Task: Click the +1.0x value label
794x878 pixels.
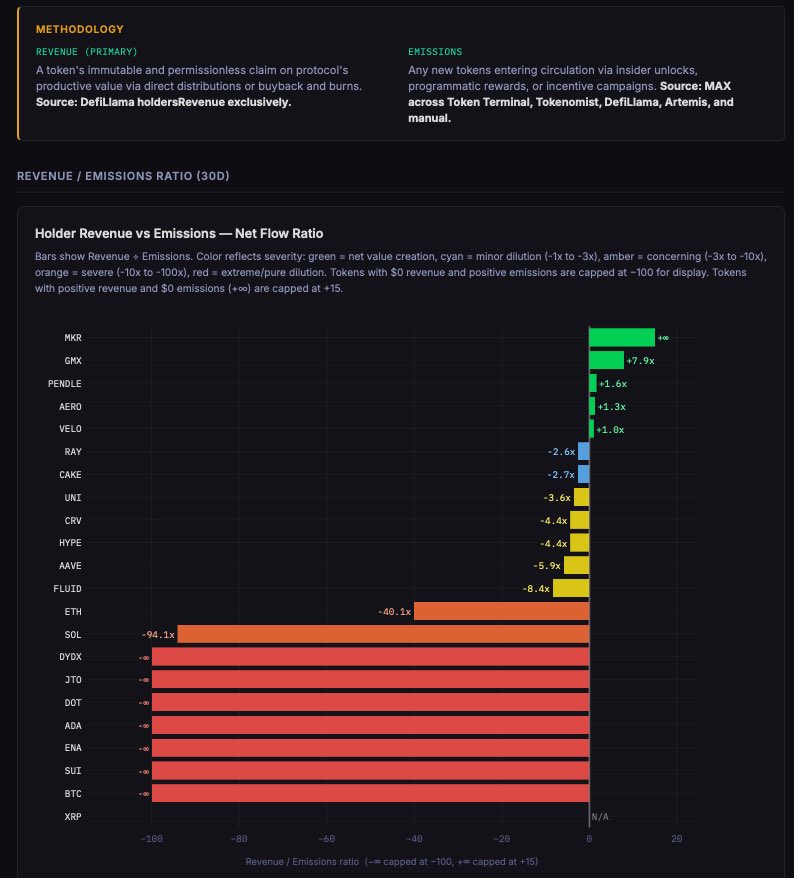Action: tap(610, 429)
